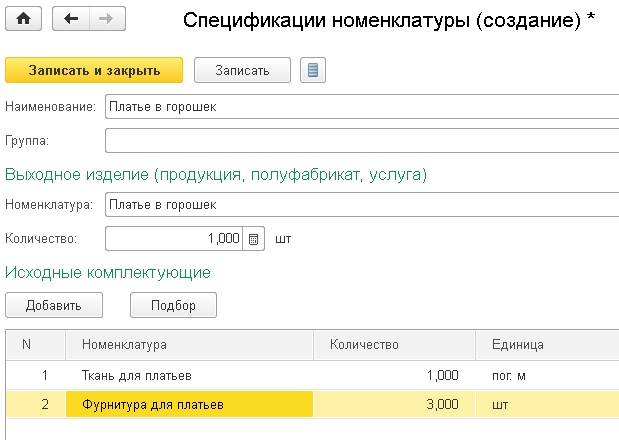
Task: Click Записать и закрыть button
Action: [94, 70]
